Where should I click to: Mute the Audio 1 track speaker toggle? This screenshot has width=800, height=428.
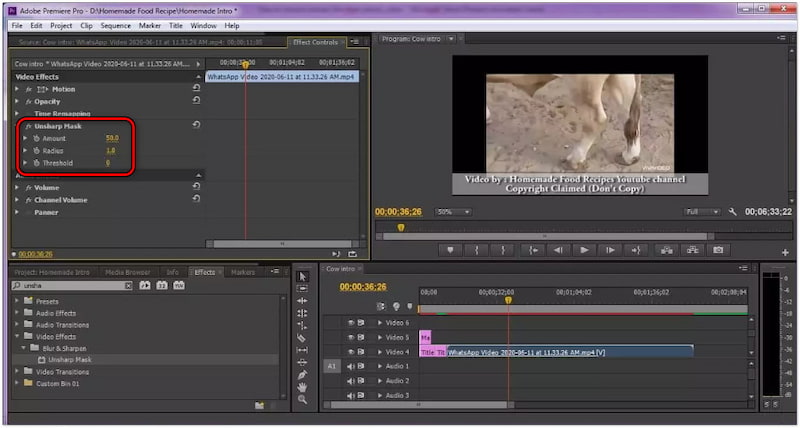(351, 366)
